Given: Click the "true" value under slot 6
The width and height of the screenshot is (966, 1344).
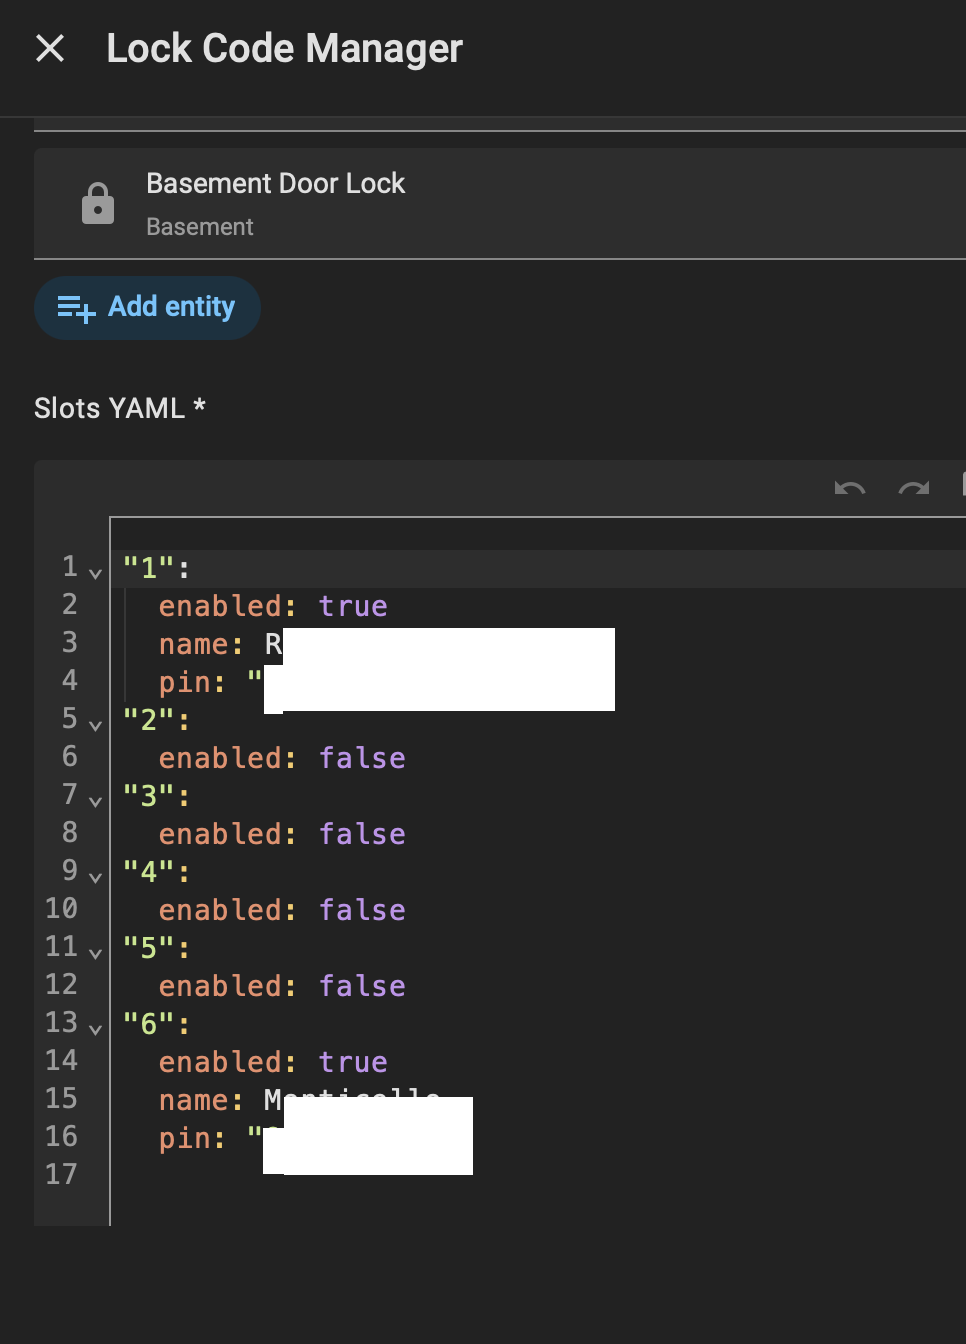Looking at the screenshot, I should [353, 1062].
